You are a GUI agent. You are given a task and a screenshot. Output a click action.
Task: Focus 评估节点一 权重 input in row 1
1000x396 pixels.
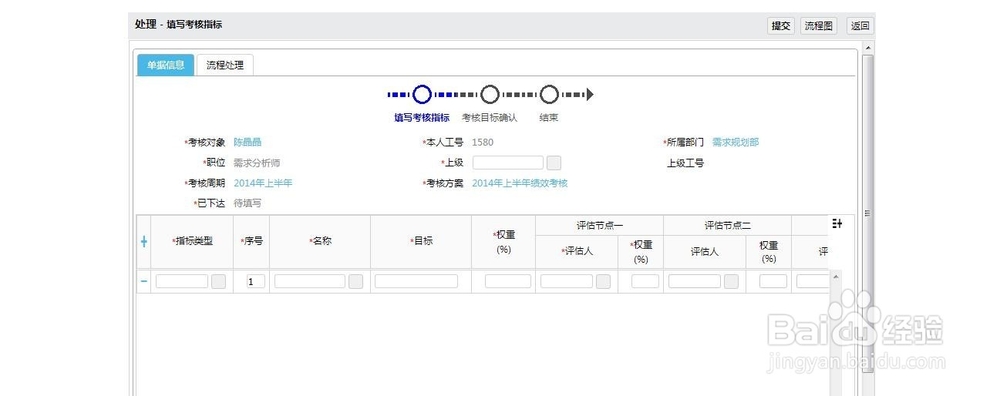point(645,281)
